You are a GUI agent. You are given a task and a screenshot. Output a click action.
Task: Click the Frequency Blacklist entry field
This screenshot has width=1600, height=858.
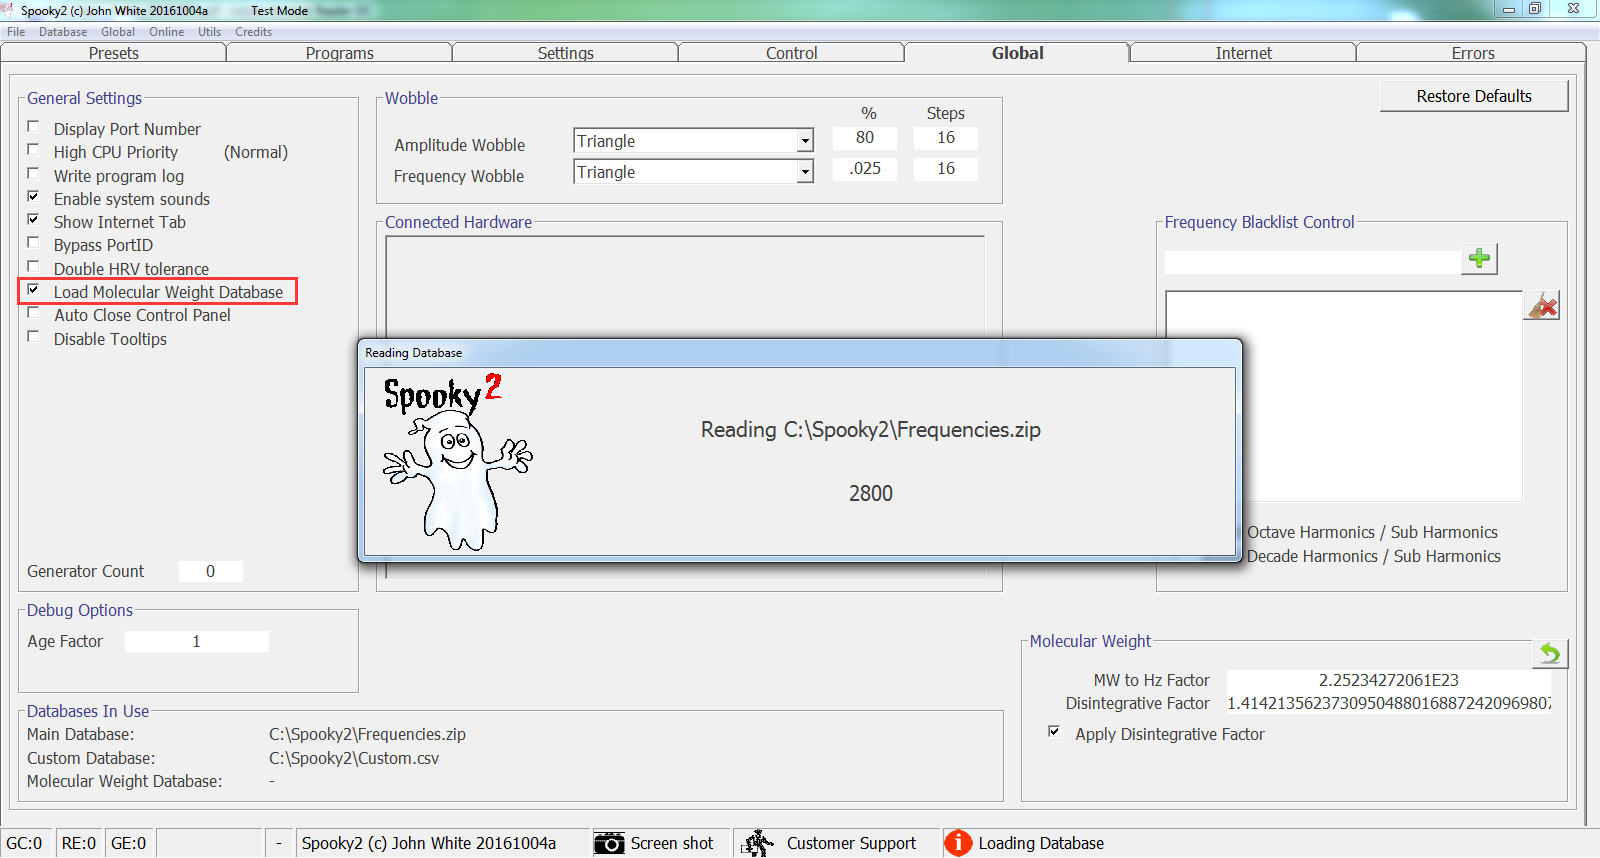1312,262
